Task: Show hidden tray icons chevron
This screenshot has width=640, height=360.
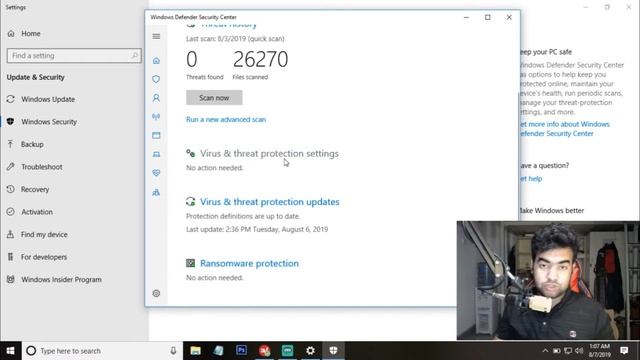Action: click(545, 351)
